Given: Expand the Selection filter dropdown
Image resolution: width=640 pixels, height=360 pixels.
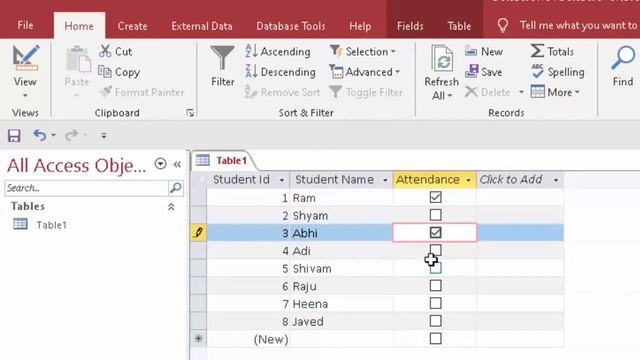Looking at the screenshot, I should click(393, 52).
